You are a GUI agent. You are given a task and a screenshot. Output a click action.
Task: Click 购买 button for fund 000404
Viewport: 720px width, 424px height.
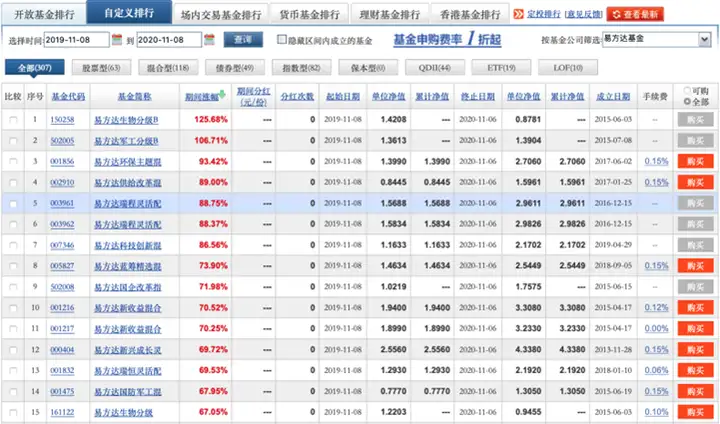[x=695, y=350]
